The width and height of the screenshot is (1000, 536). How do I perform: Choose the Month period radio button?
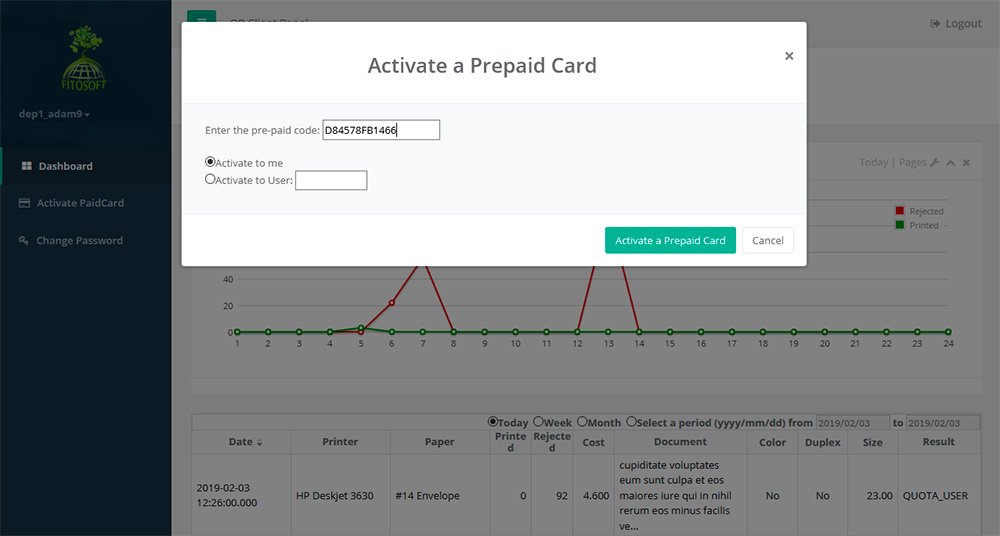click(582, 422)
